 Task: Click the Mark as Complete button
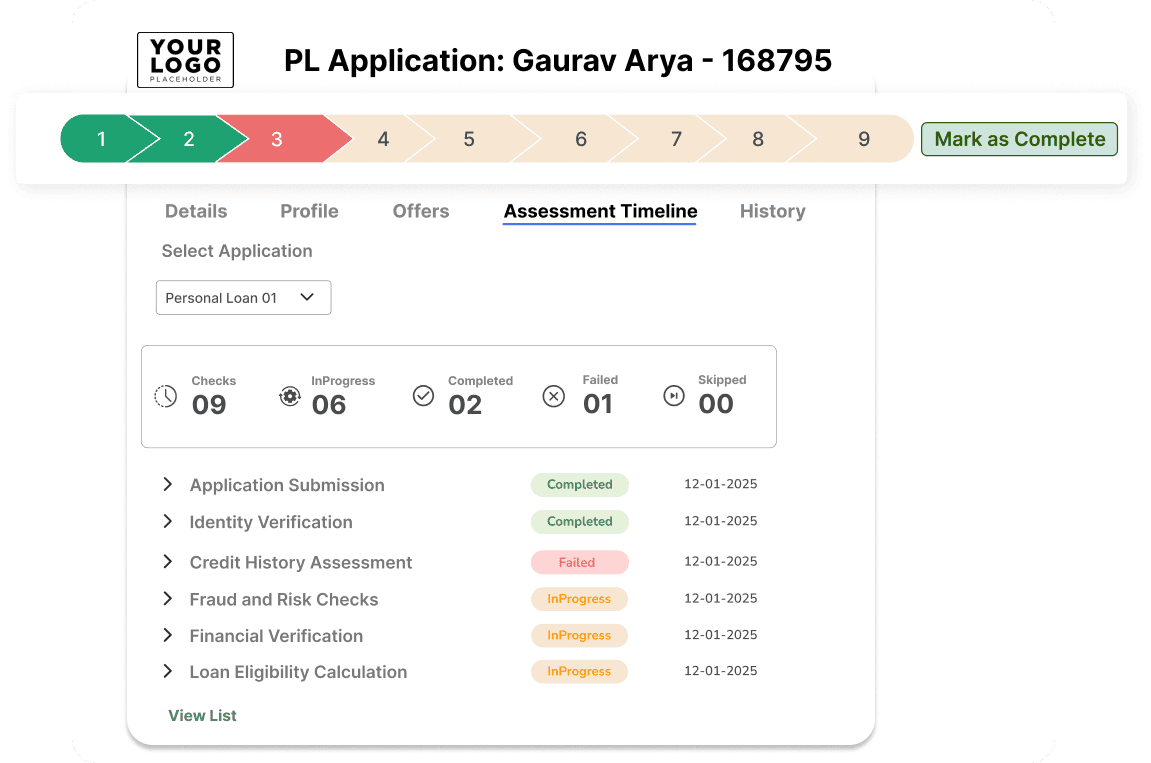(1019, 139)
